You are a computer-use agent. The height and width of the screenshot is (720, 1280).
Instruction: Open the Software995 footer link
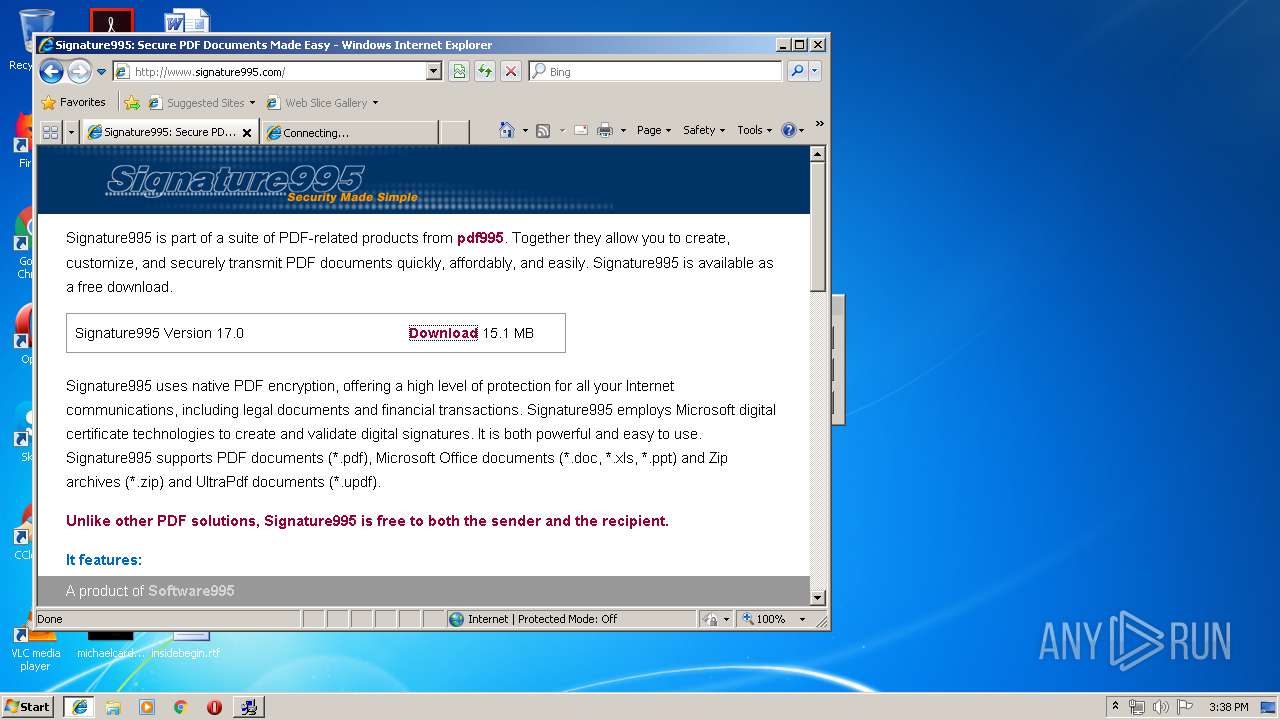coord(191,591)
